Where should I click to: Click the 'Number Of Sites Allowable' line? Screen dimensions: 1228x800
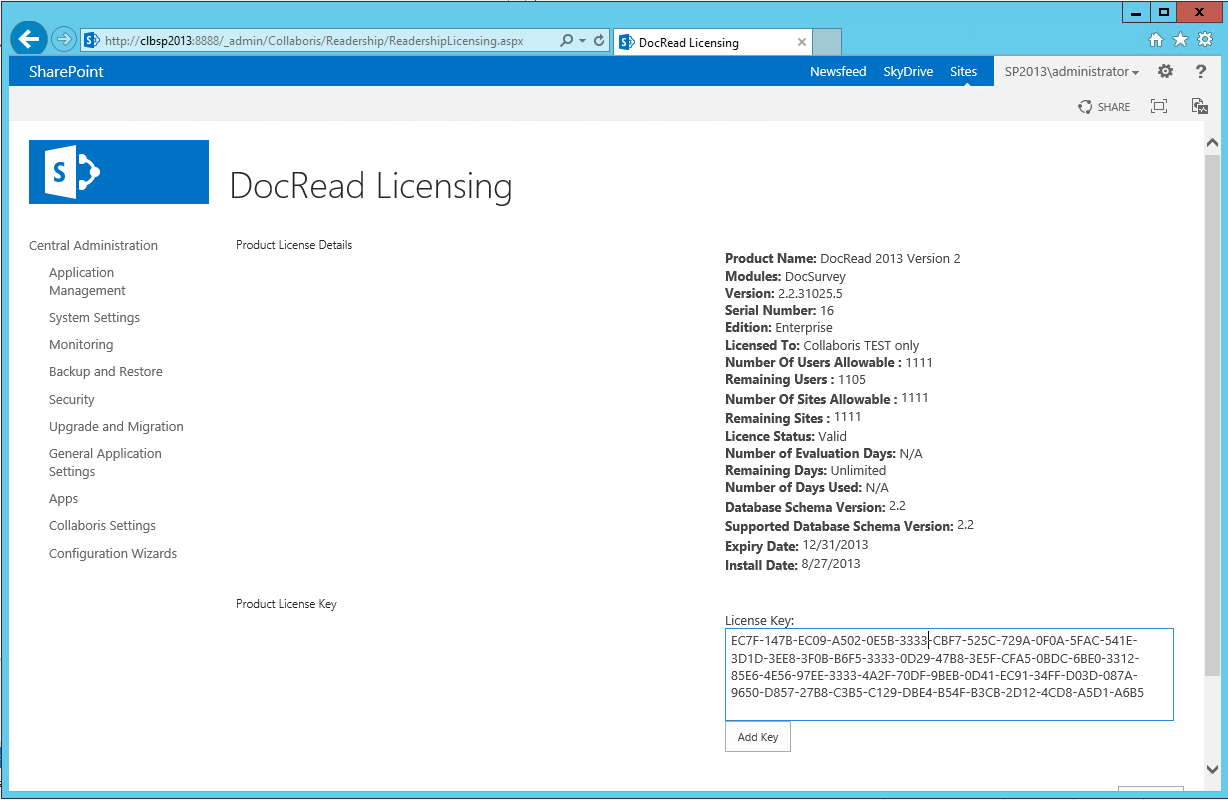point(827,399)
